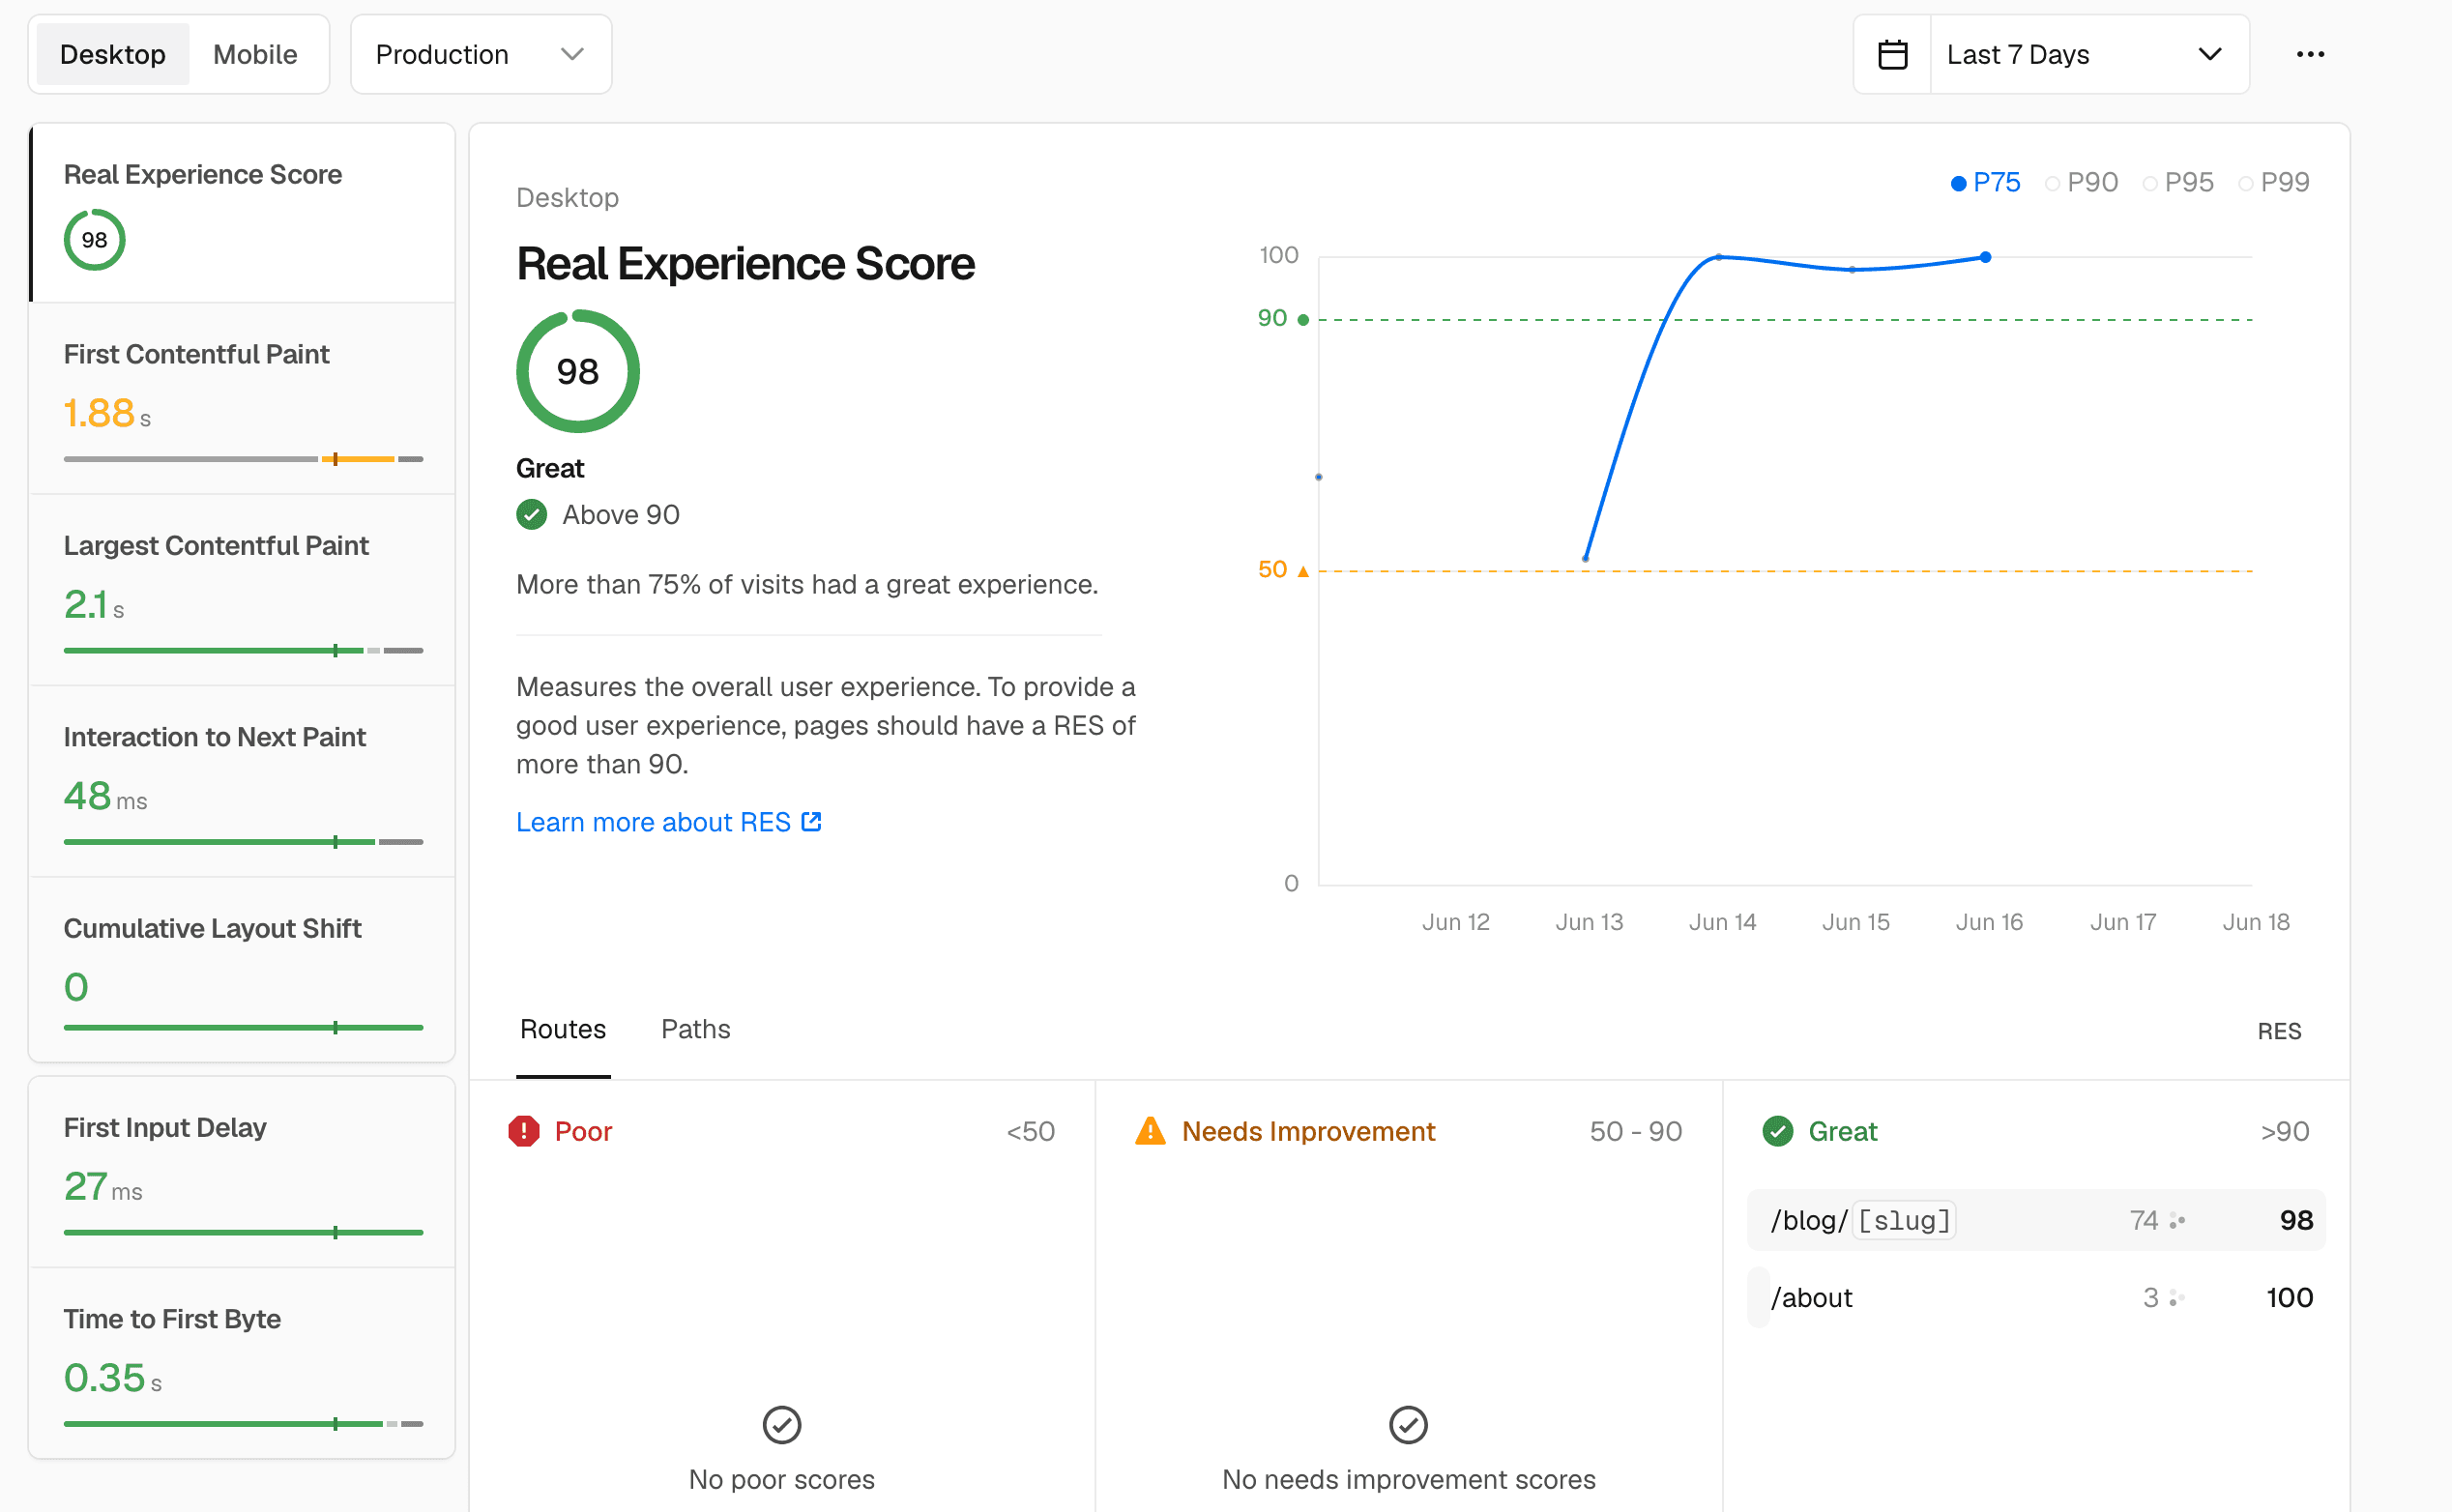Screen dimensions: 2452x1512
Task: Select the P99 percentile option
Action: tap(2274, 182)
